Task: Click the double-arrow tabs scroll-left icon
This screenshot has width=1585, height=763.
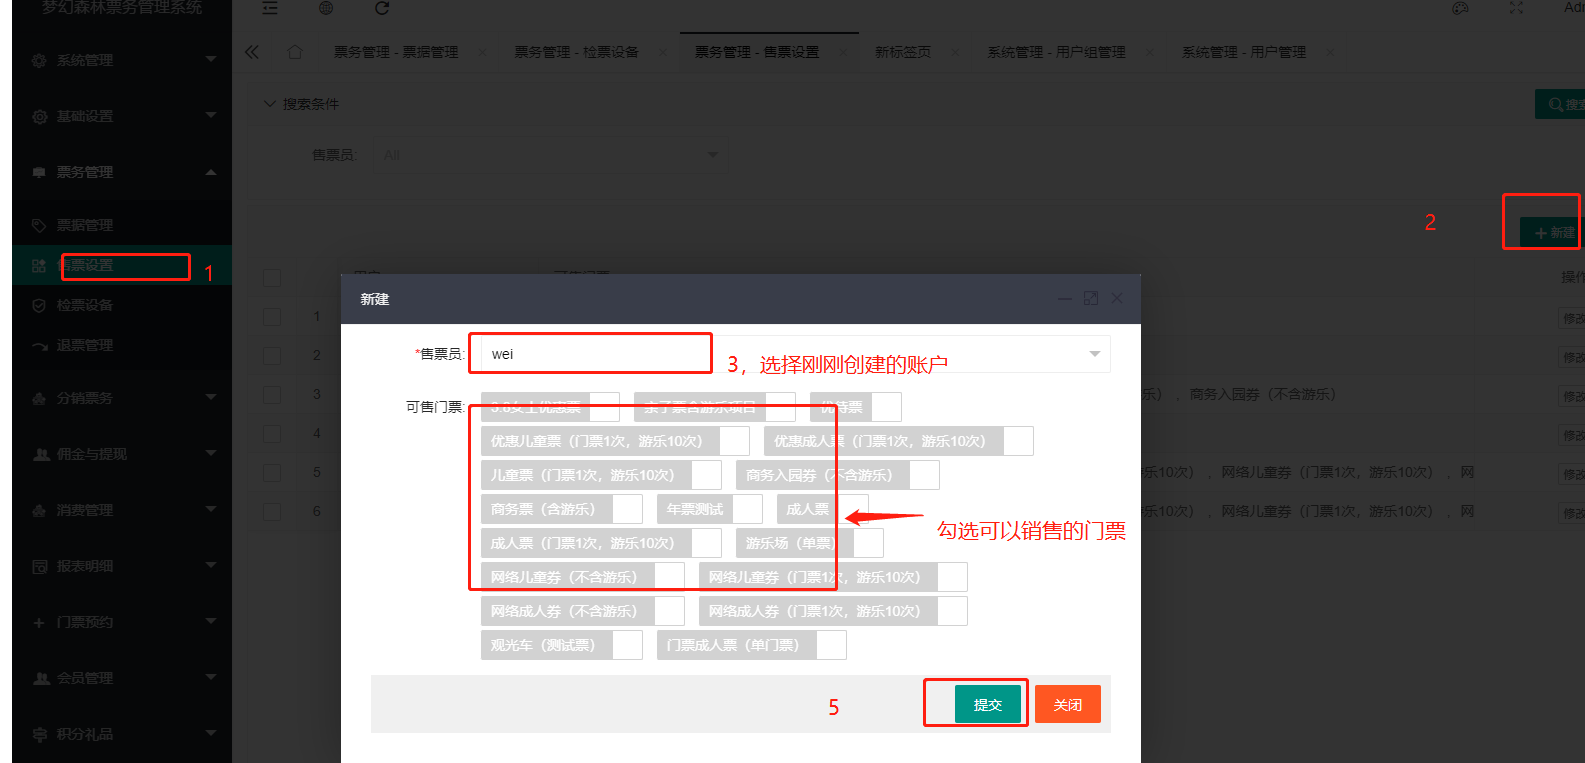Action: (x=252, y=52)
